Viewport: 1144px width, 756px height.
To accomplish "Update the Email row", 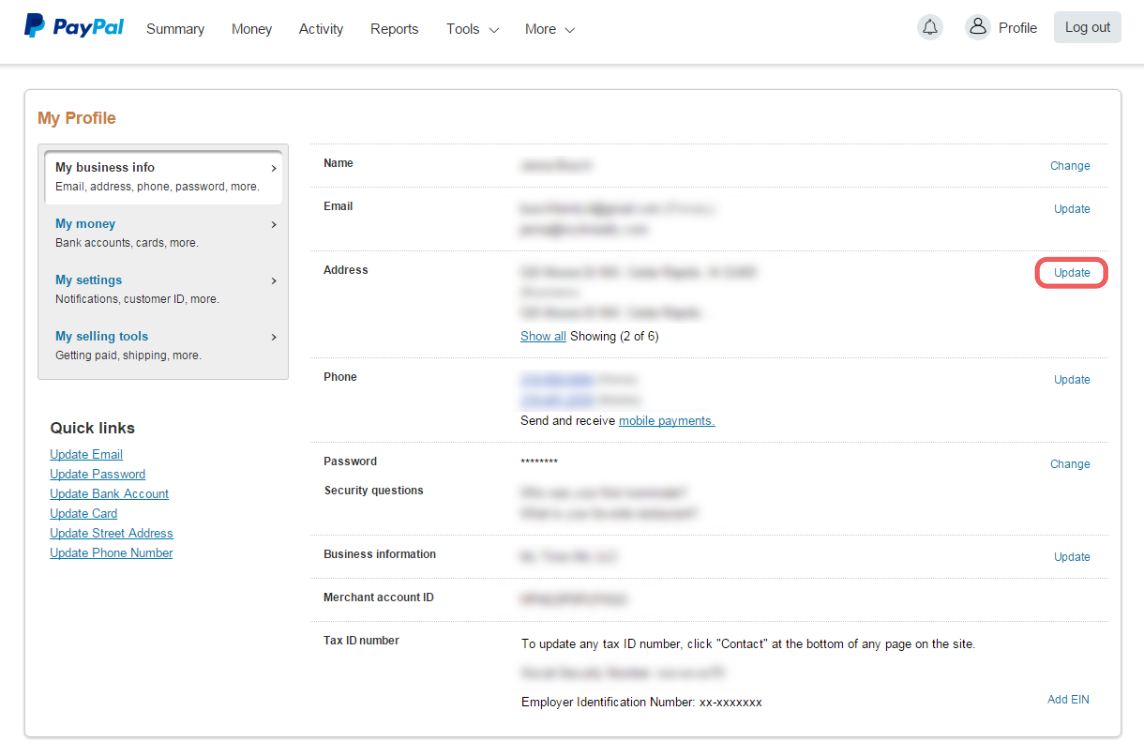I will point(1072,209).
